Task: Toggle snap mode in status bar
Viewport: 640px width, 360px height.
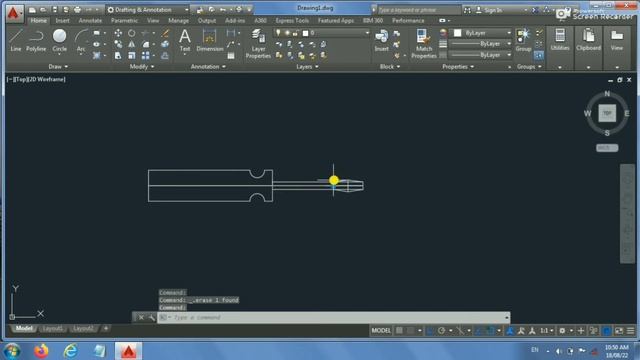Action: [411, 331]
